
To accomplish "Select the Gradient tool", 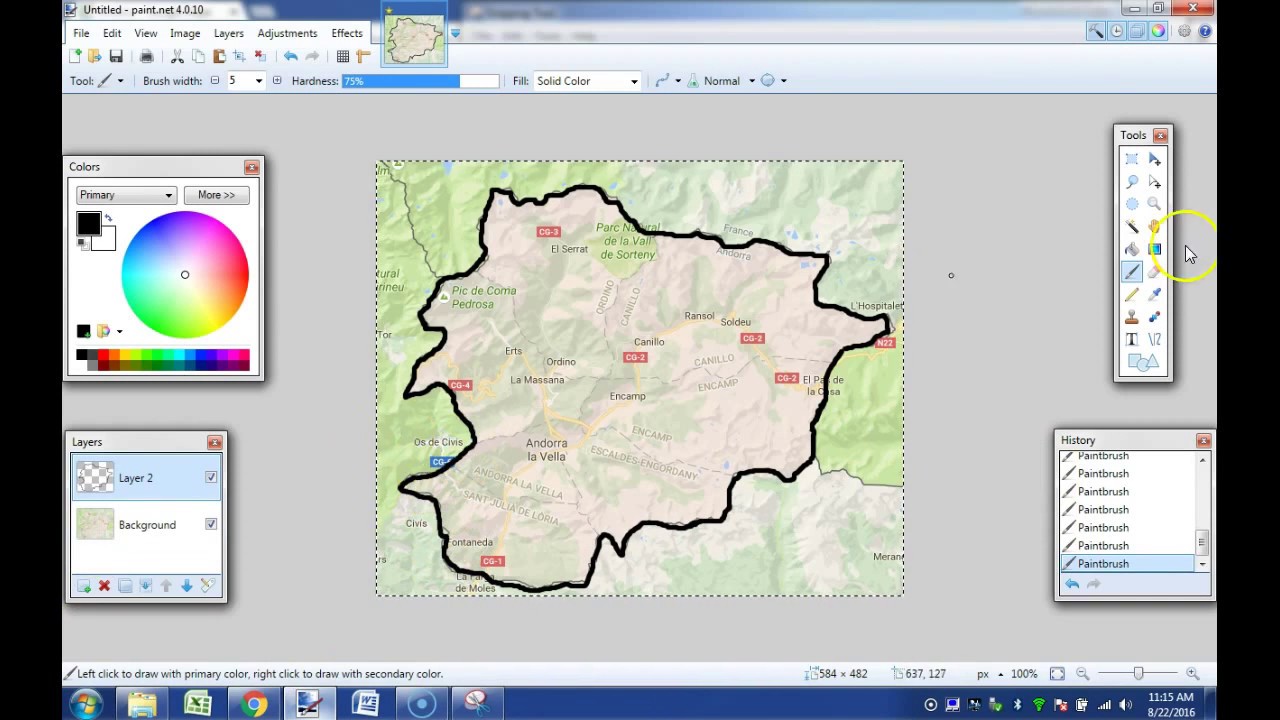I will 1155,249.
